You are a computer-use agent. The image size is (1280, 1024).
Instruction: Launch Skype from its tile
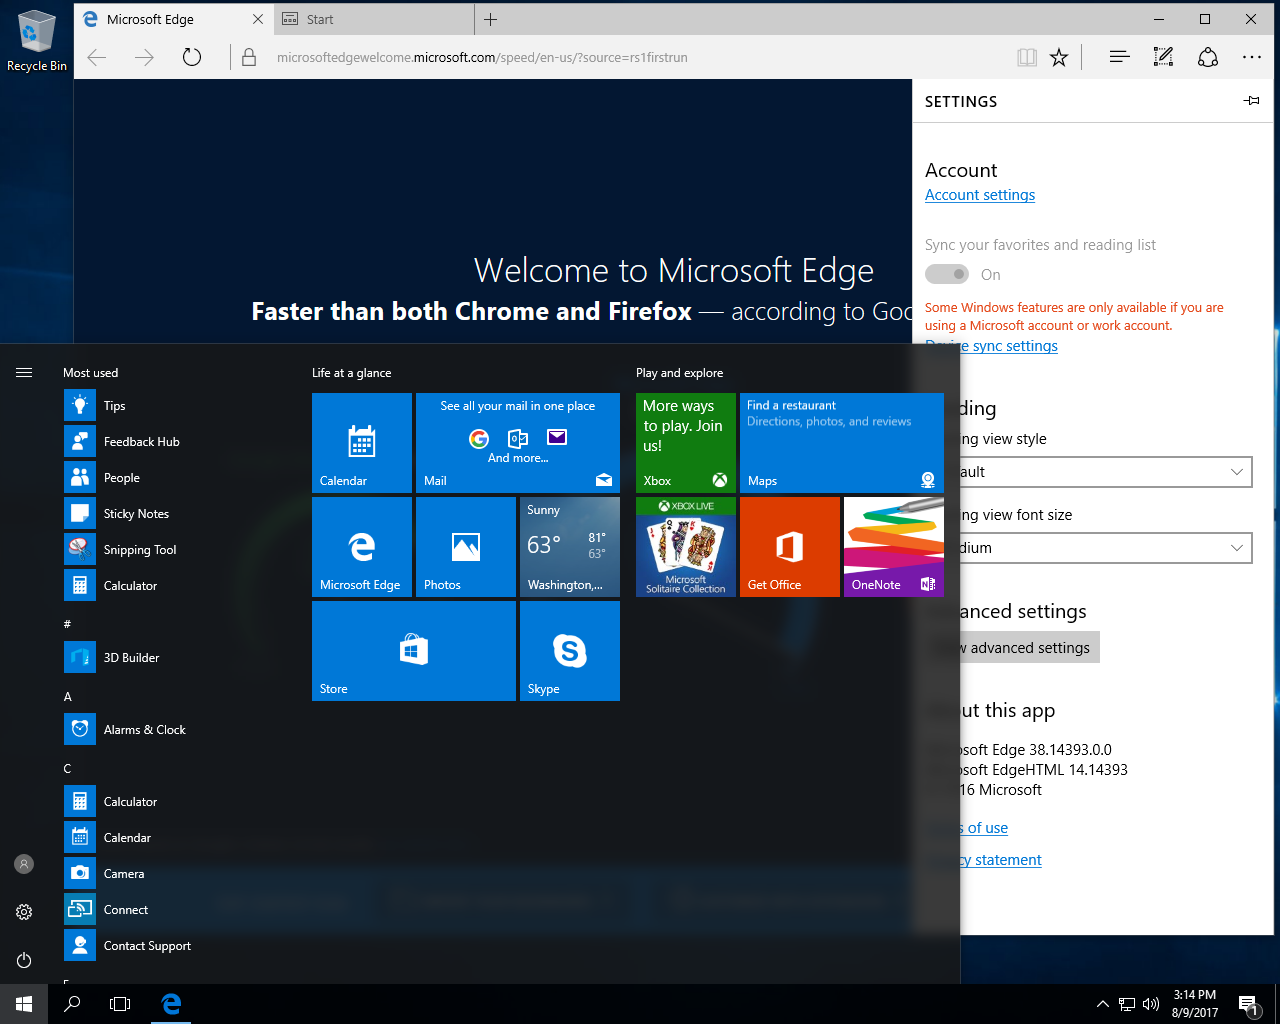[570, 651]
